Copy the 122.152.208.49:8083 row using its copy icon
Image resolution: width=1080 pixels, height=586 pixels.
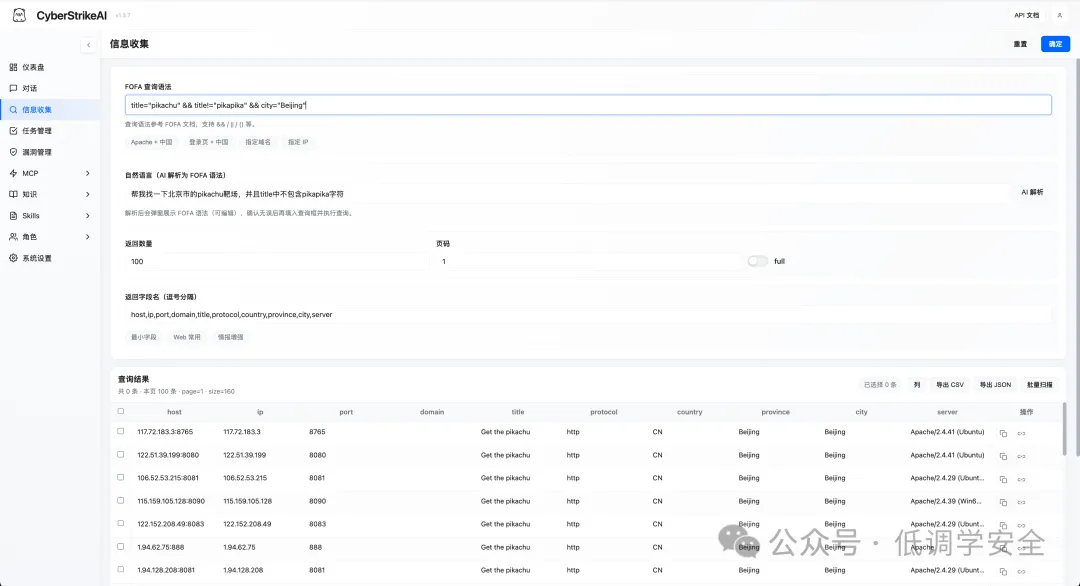click(1004, 525)
